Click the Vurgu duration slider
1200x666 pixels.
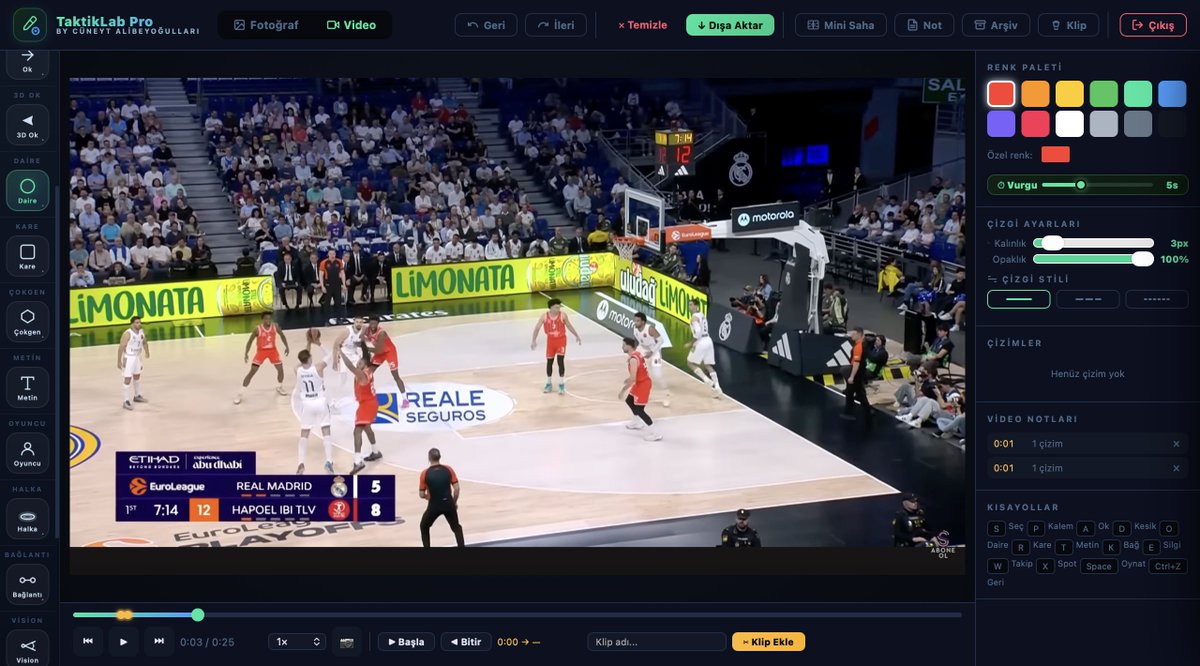tap(1097, 185)
